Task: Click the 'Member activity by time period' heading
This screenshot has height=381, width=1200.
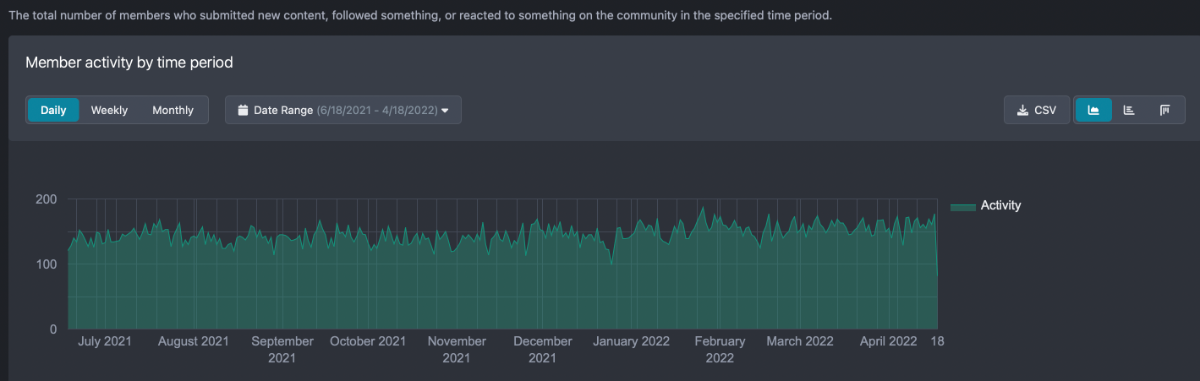Action: coord(129,63)
